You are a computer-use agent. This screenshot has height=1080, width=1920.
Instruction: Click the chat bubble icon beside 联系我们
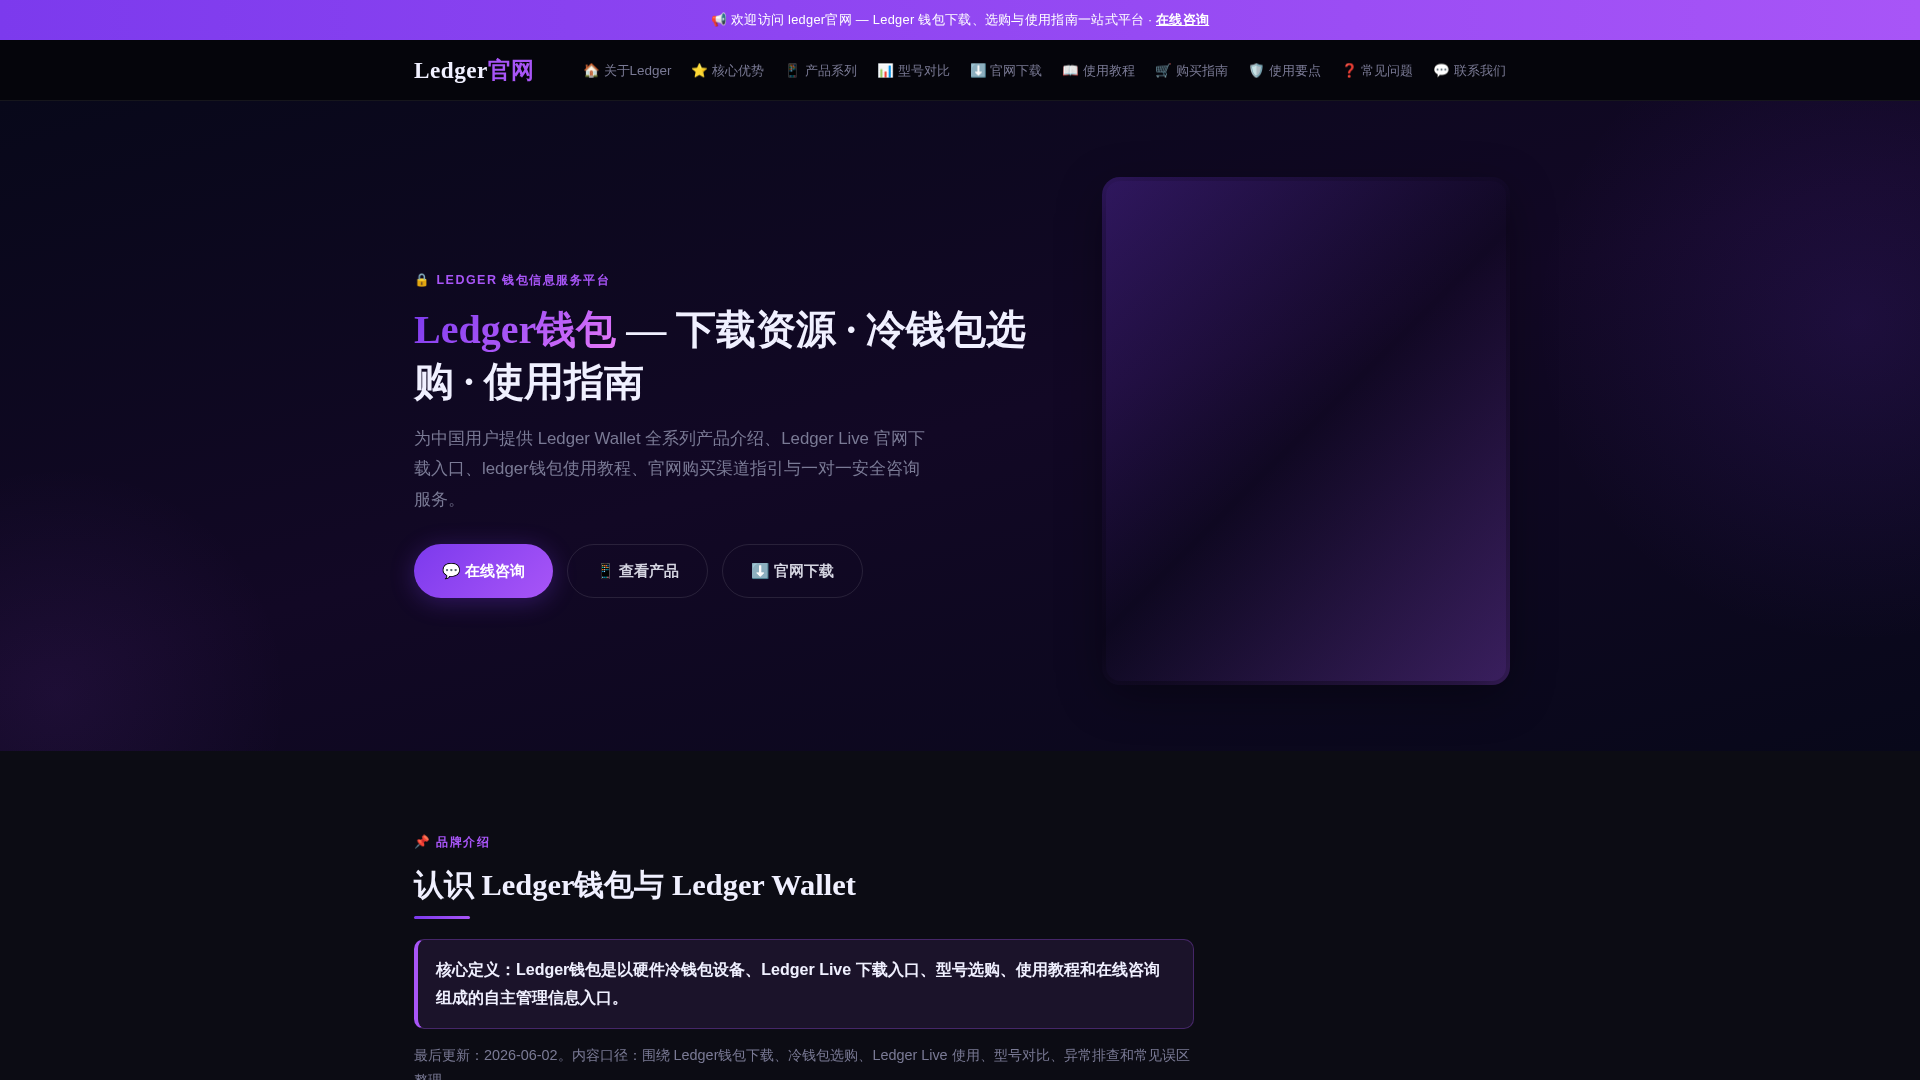(1441, 70)
